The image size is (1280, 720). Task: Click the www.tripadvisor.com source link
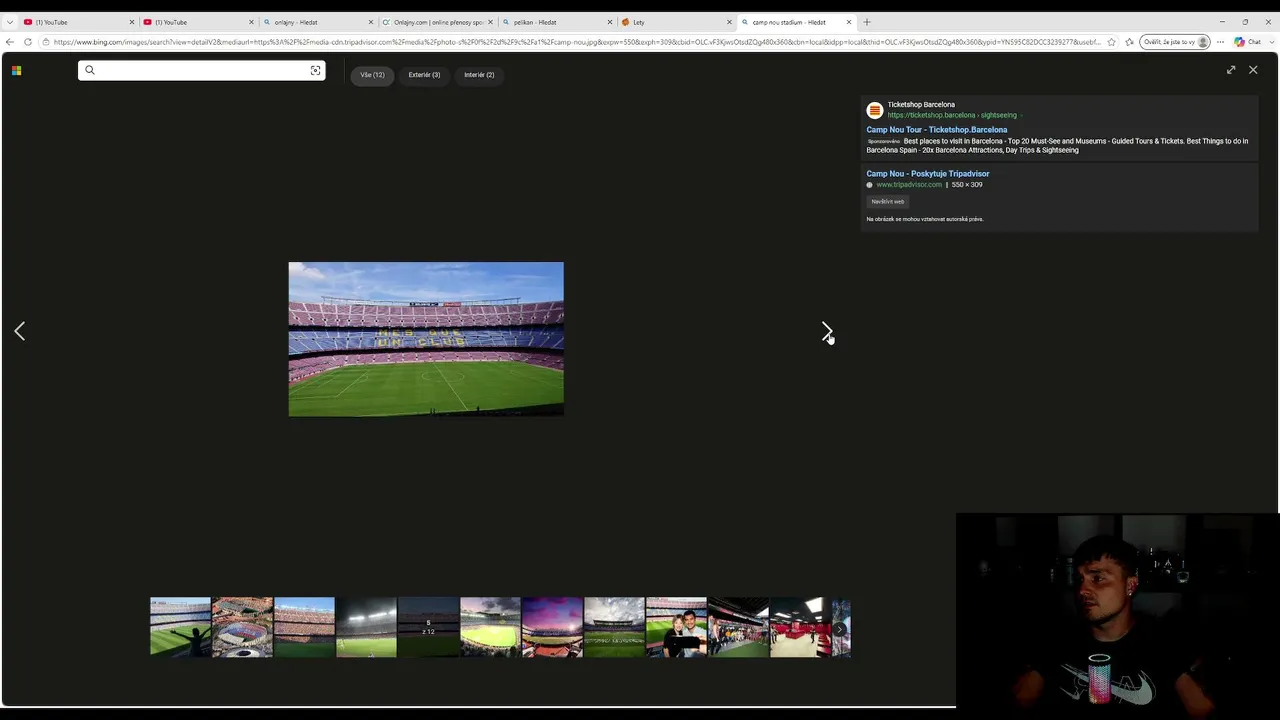point(909,185)
